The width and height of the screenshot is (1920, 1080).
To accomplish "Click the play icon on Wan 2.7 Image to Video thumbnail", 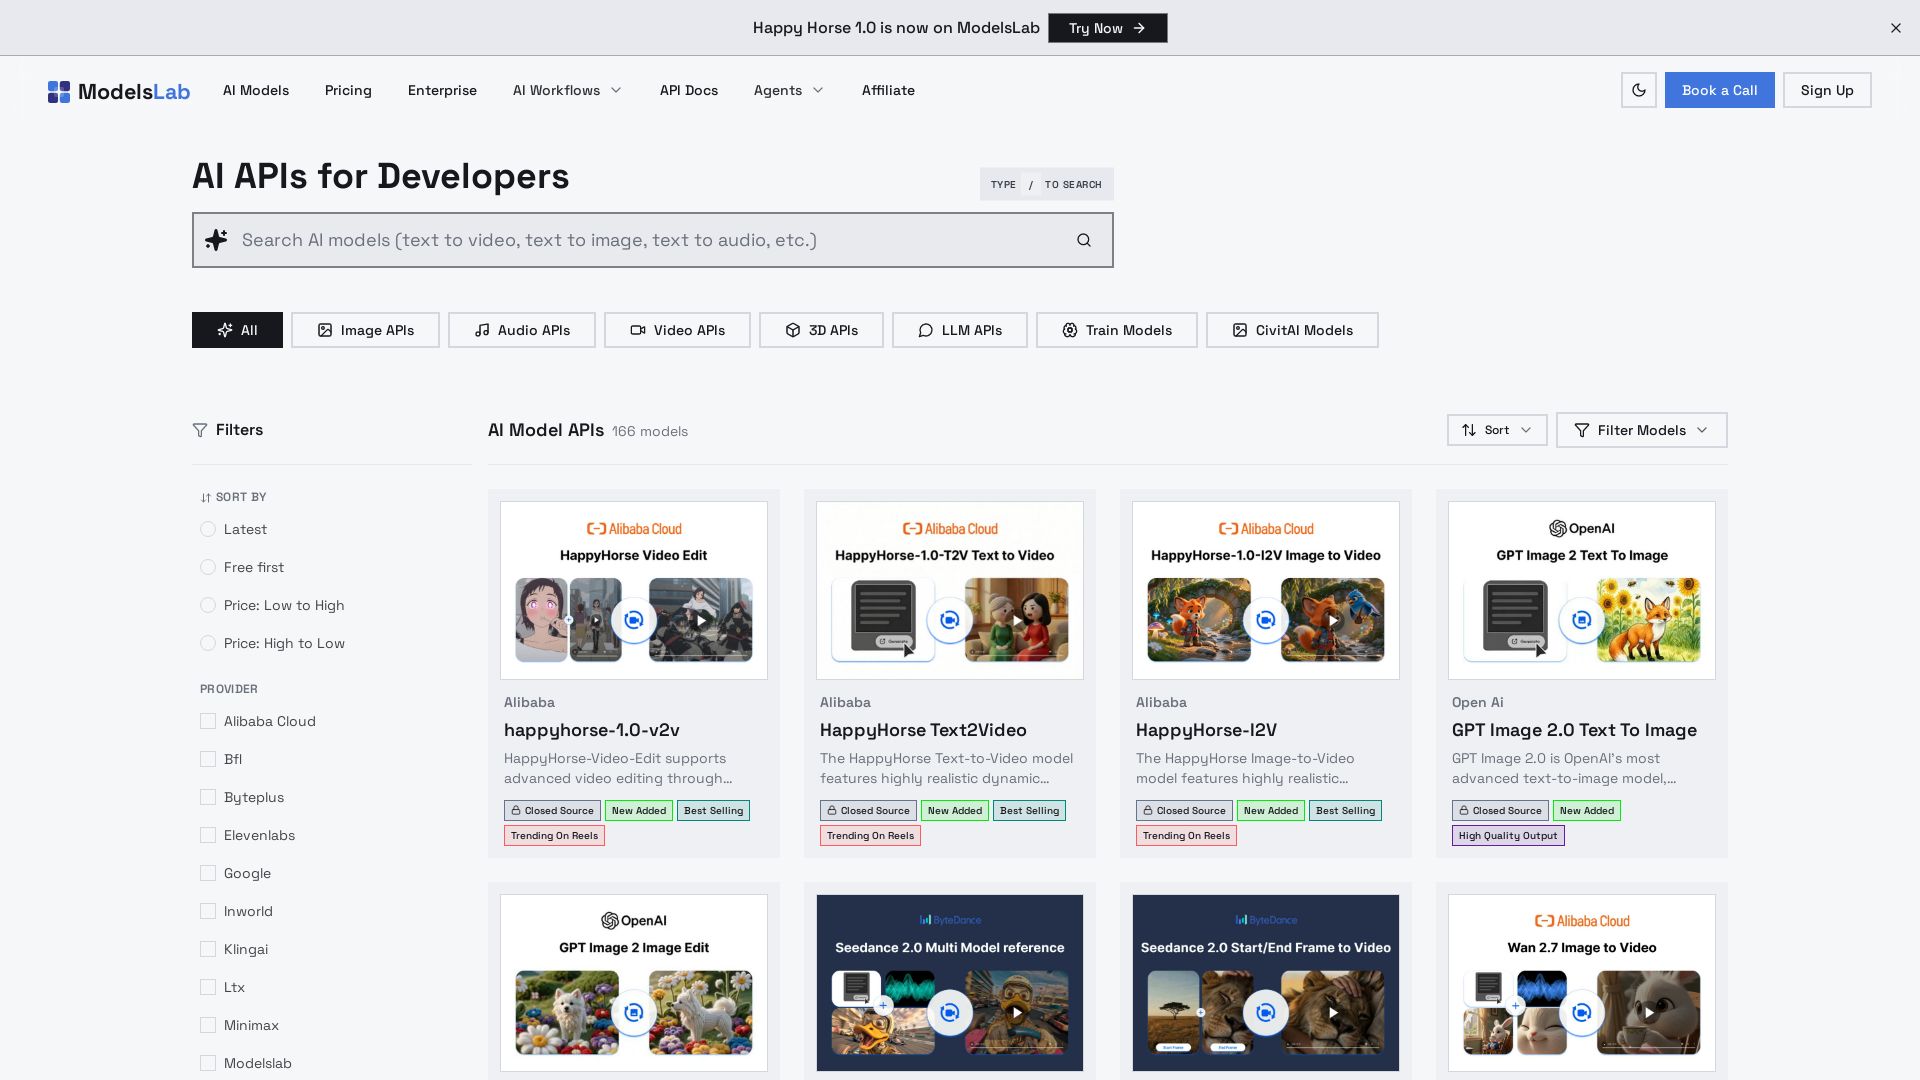I will coord(1649,1013).
